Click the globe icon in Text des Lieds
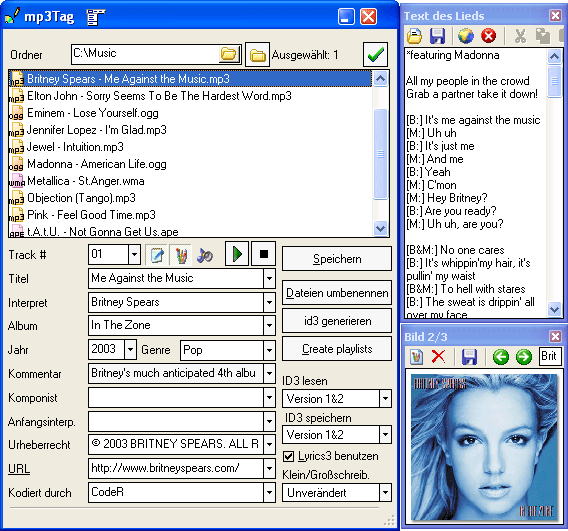The height and width of the screenshot is (531, 568). 465,36
